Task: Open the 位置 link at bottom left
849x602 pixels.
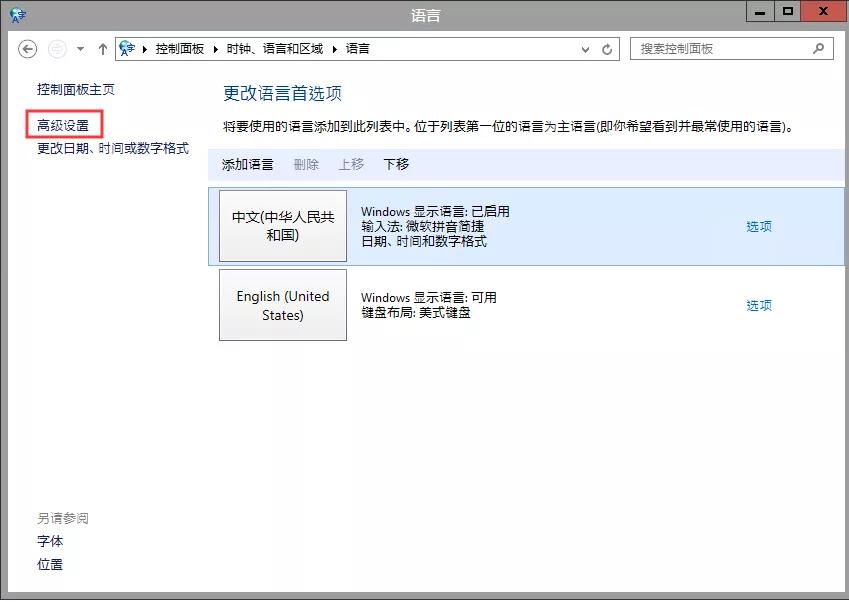Action: (49, 564)
